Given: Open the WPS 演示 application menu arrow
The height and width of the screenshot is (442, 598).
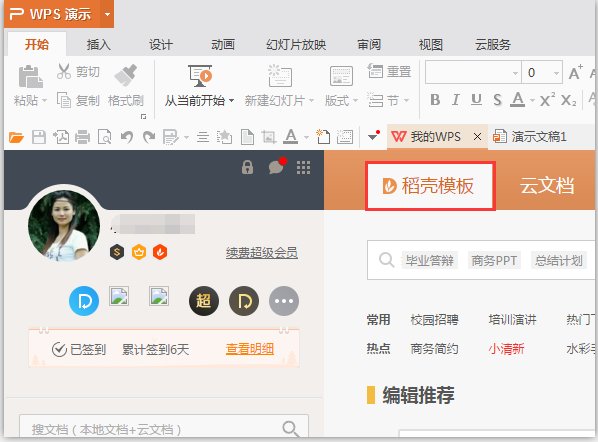Looking at the screenshot, I should (107, 14).
